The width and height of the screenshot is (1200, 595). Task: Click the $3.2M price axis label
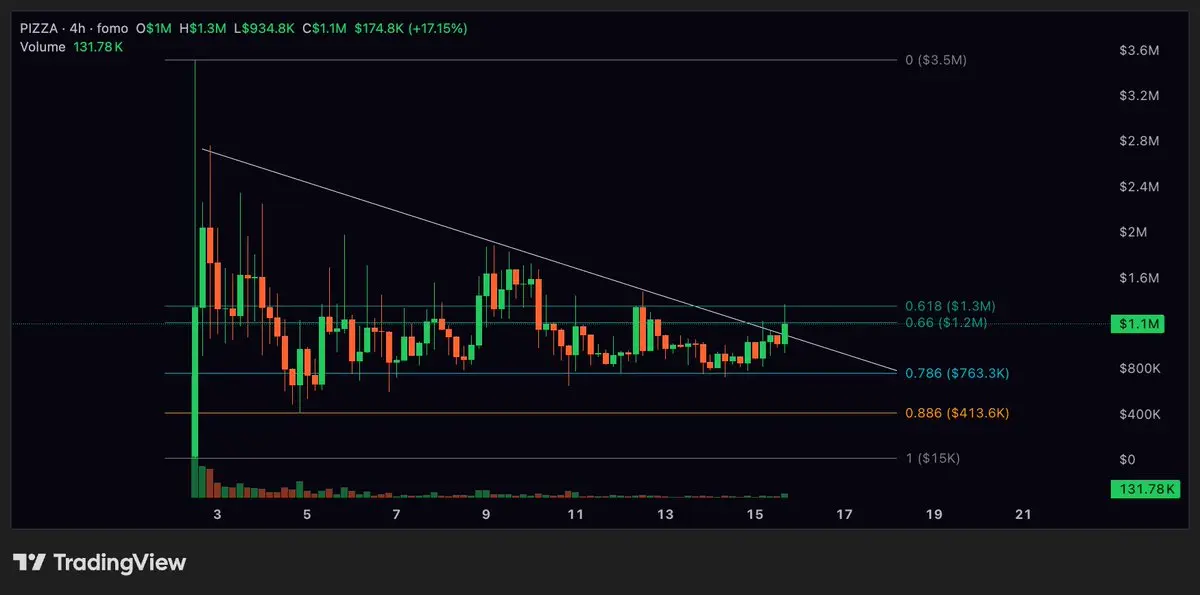[x=1140, y=96]
